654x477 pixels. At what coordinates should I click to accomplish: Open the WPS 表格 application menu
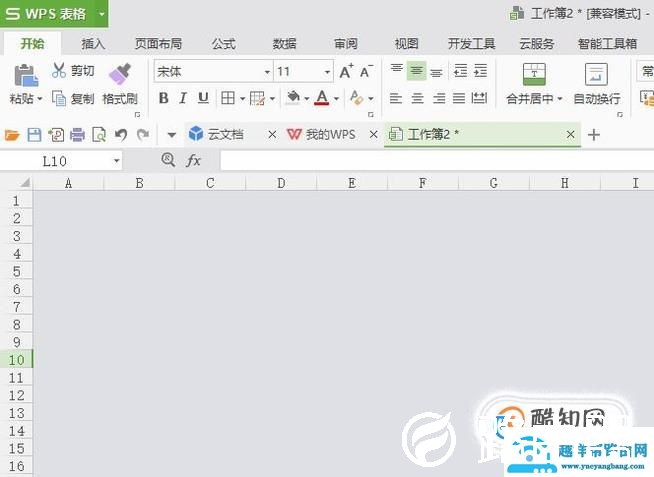click(x=54, y=14)
